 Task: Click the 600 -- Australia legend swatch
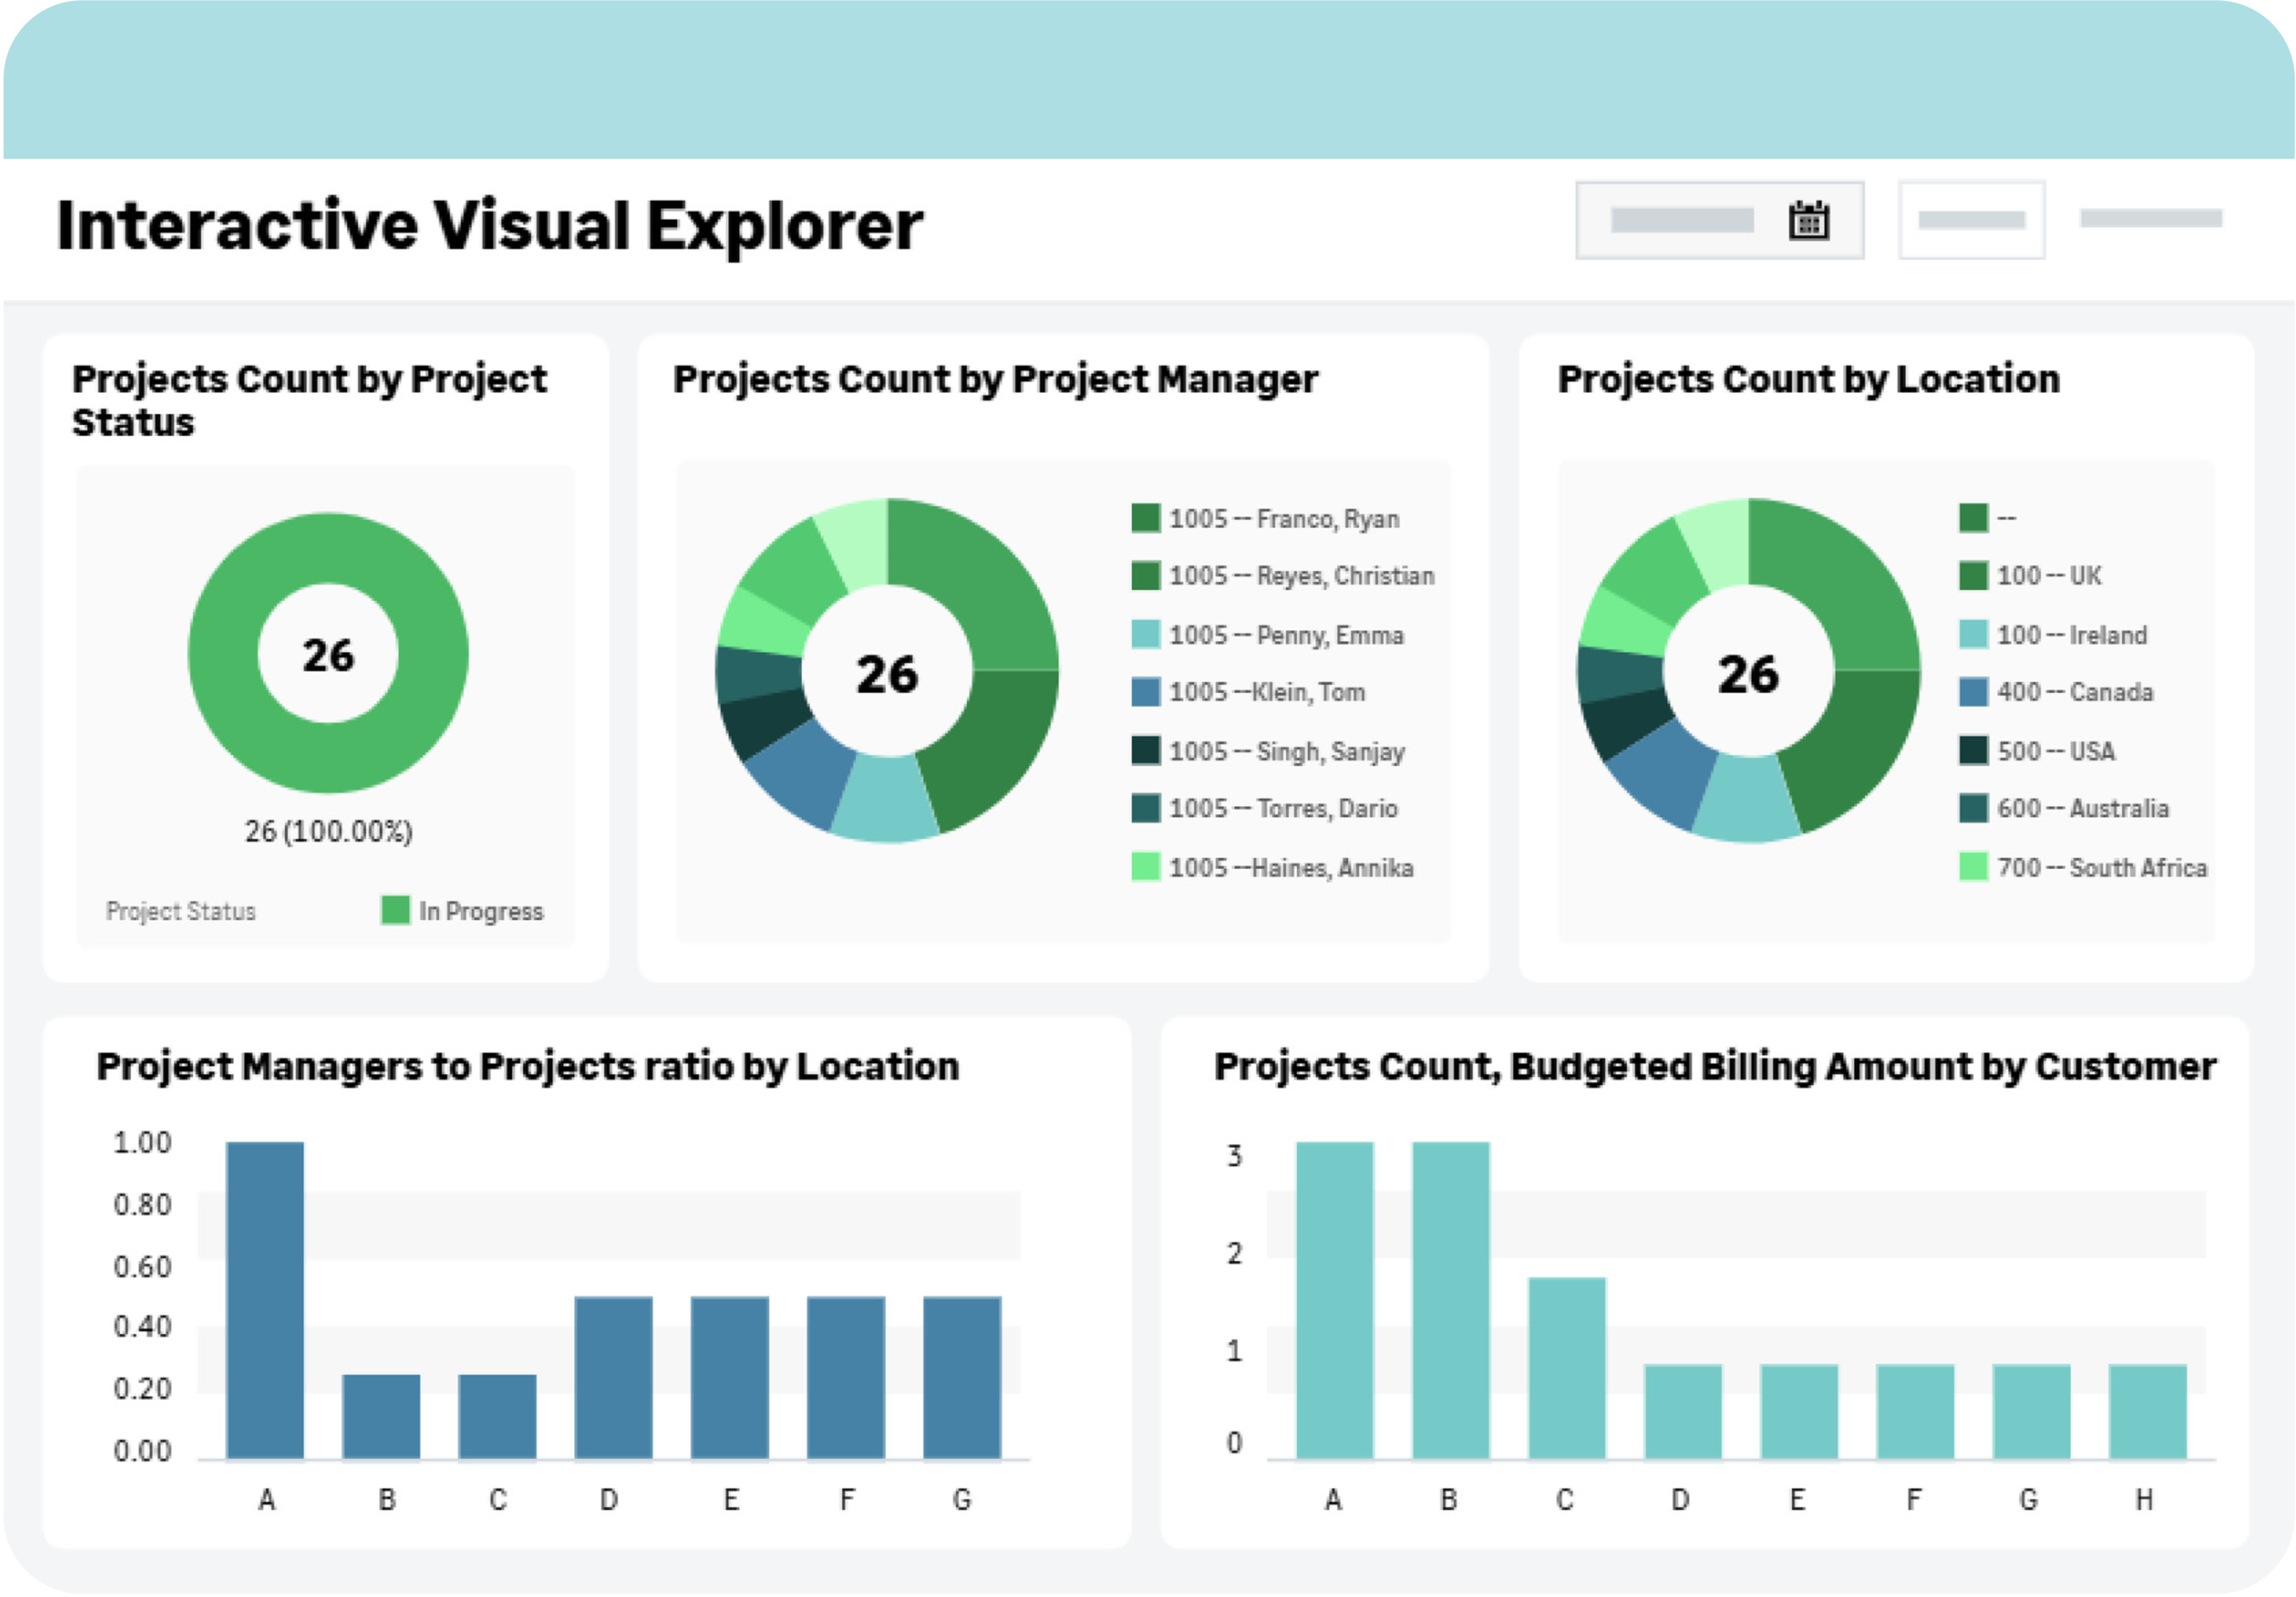[1973, 808]
